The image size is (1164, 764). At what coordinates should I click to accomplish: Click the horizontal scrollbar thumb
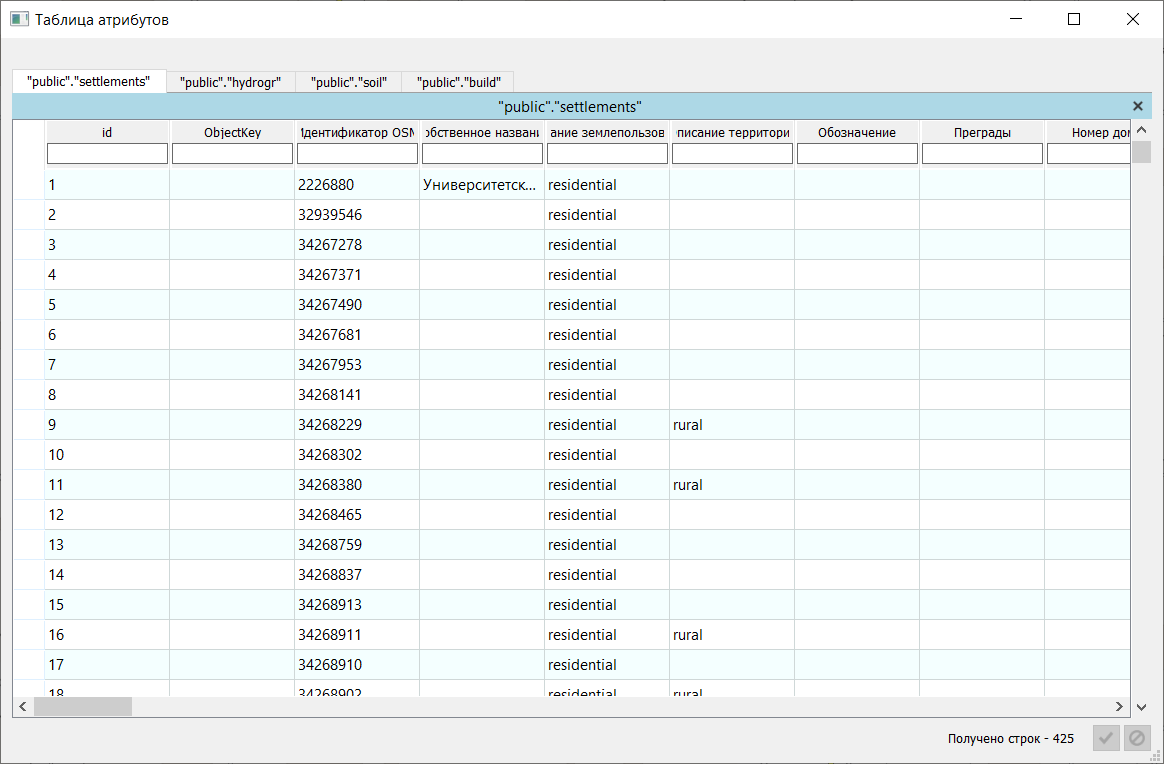pyautogui.click(x=82, y=707)
